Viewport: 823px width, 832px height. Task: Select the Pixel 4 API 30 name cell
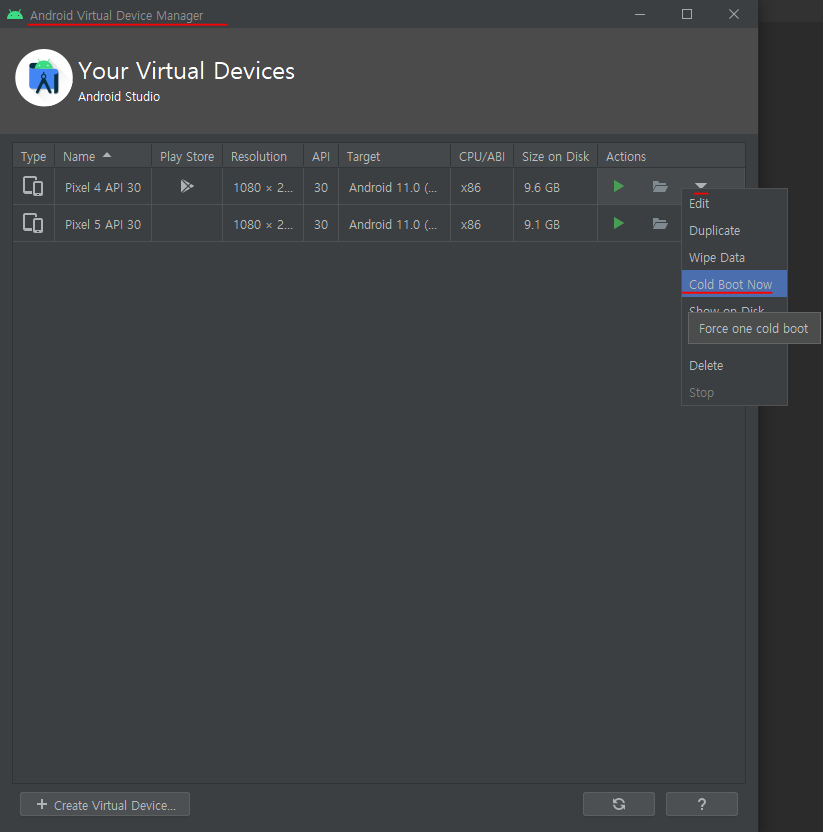(103, 187)
